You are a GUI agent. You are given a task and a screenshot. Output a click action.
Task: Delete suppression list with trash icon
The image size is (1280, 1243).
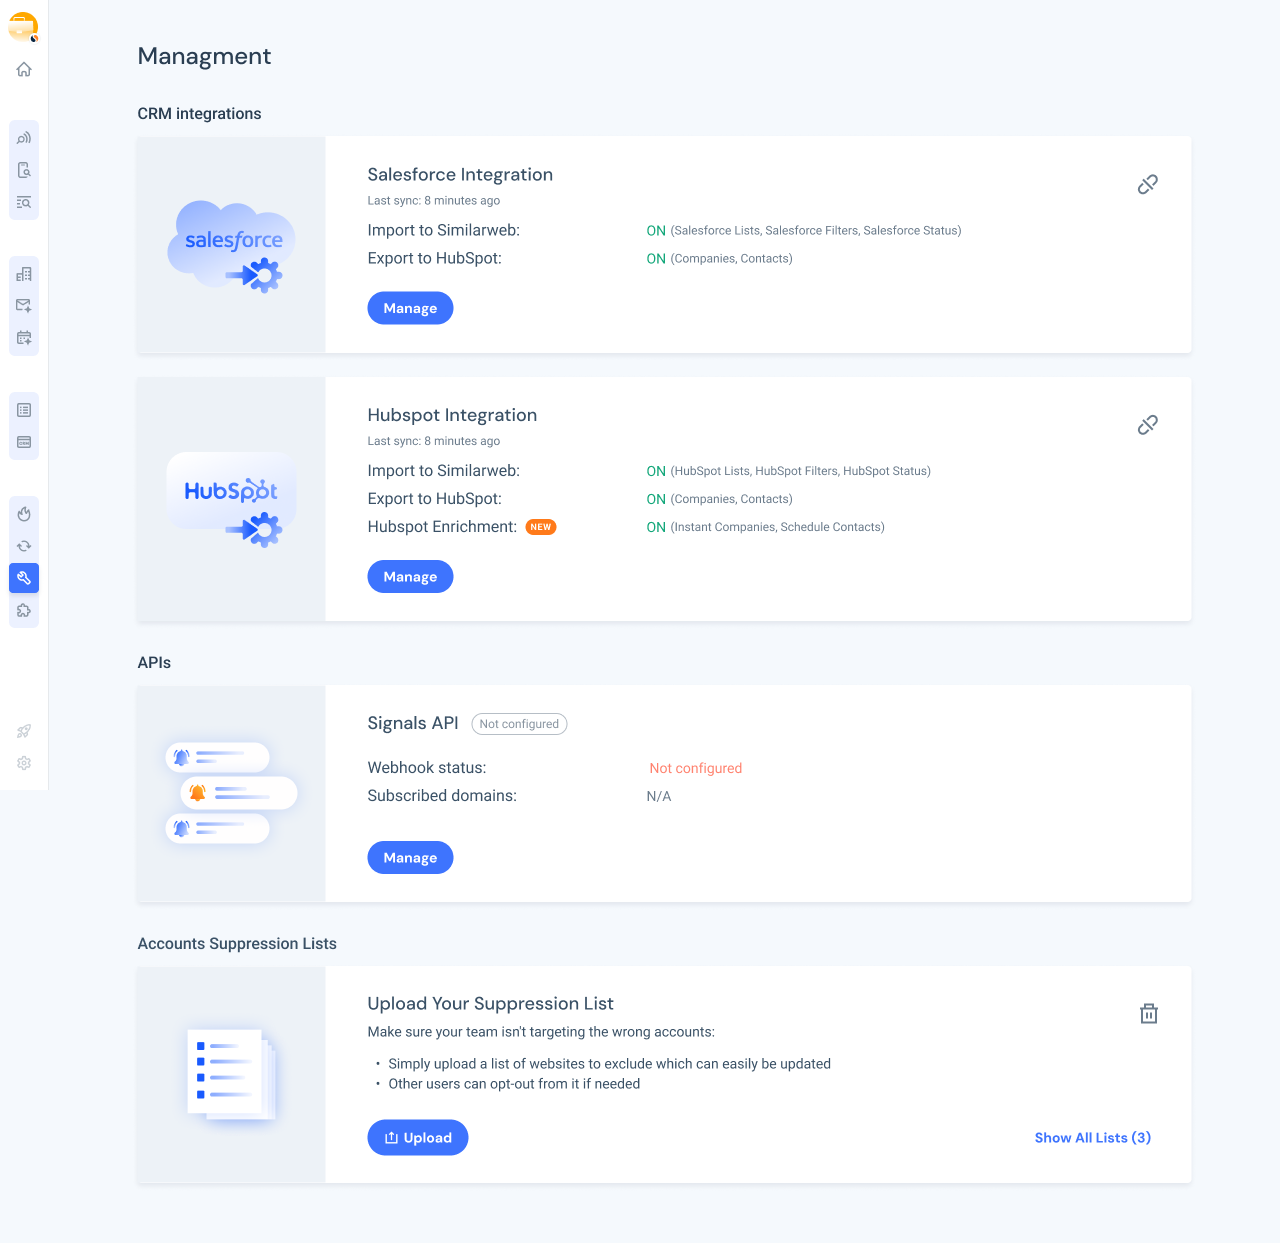point(1149,1014)
